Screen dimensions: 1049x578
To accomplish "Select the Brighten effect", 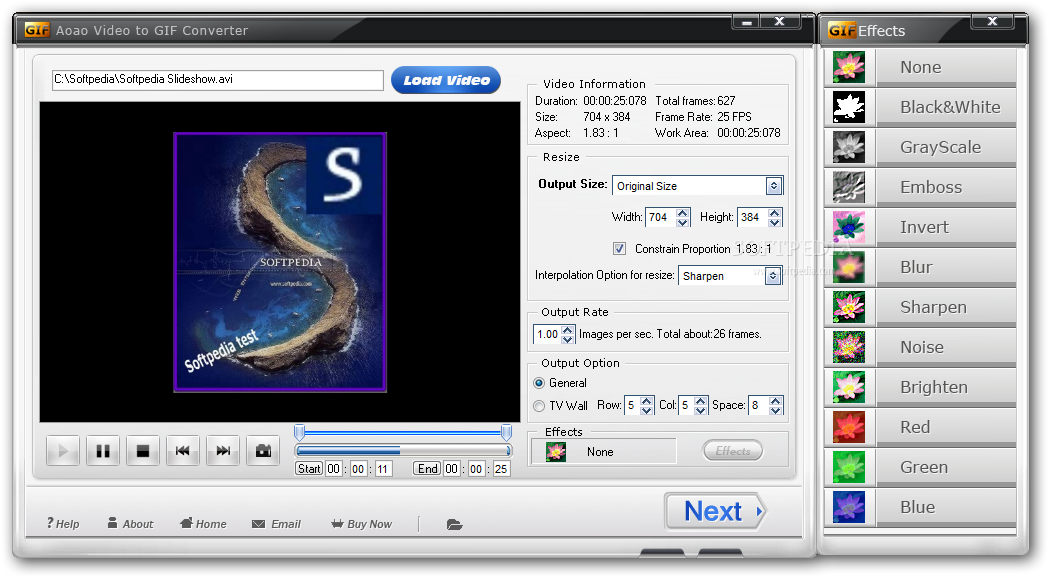I will (946, 387).
